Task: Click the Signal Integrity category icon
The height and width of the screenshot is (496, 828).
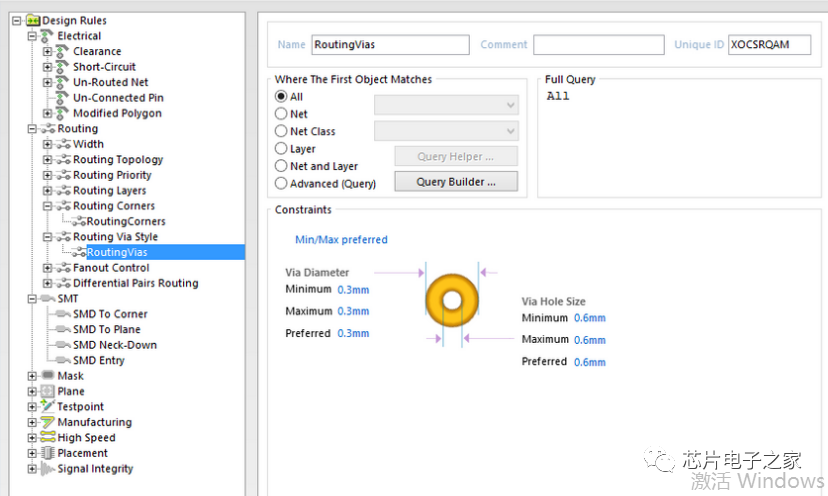Action: tap(47, 469)
